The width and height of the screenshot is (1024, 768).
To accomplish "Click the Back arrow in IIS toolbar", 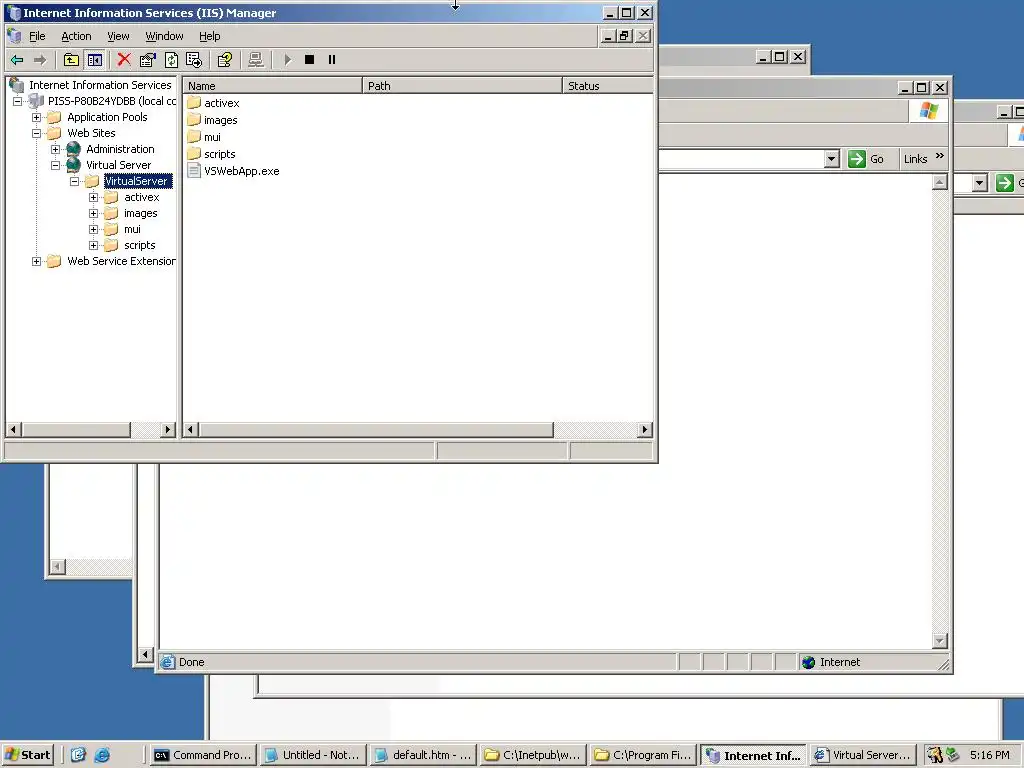I will (18, 60).
